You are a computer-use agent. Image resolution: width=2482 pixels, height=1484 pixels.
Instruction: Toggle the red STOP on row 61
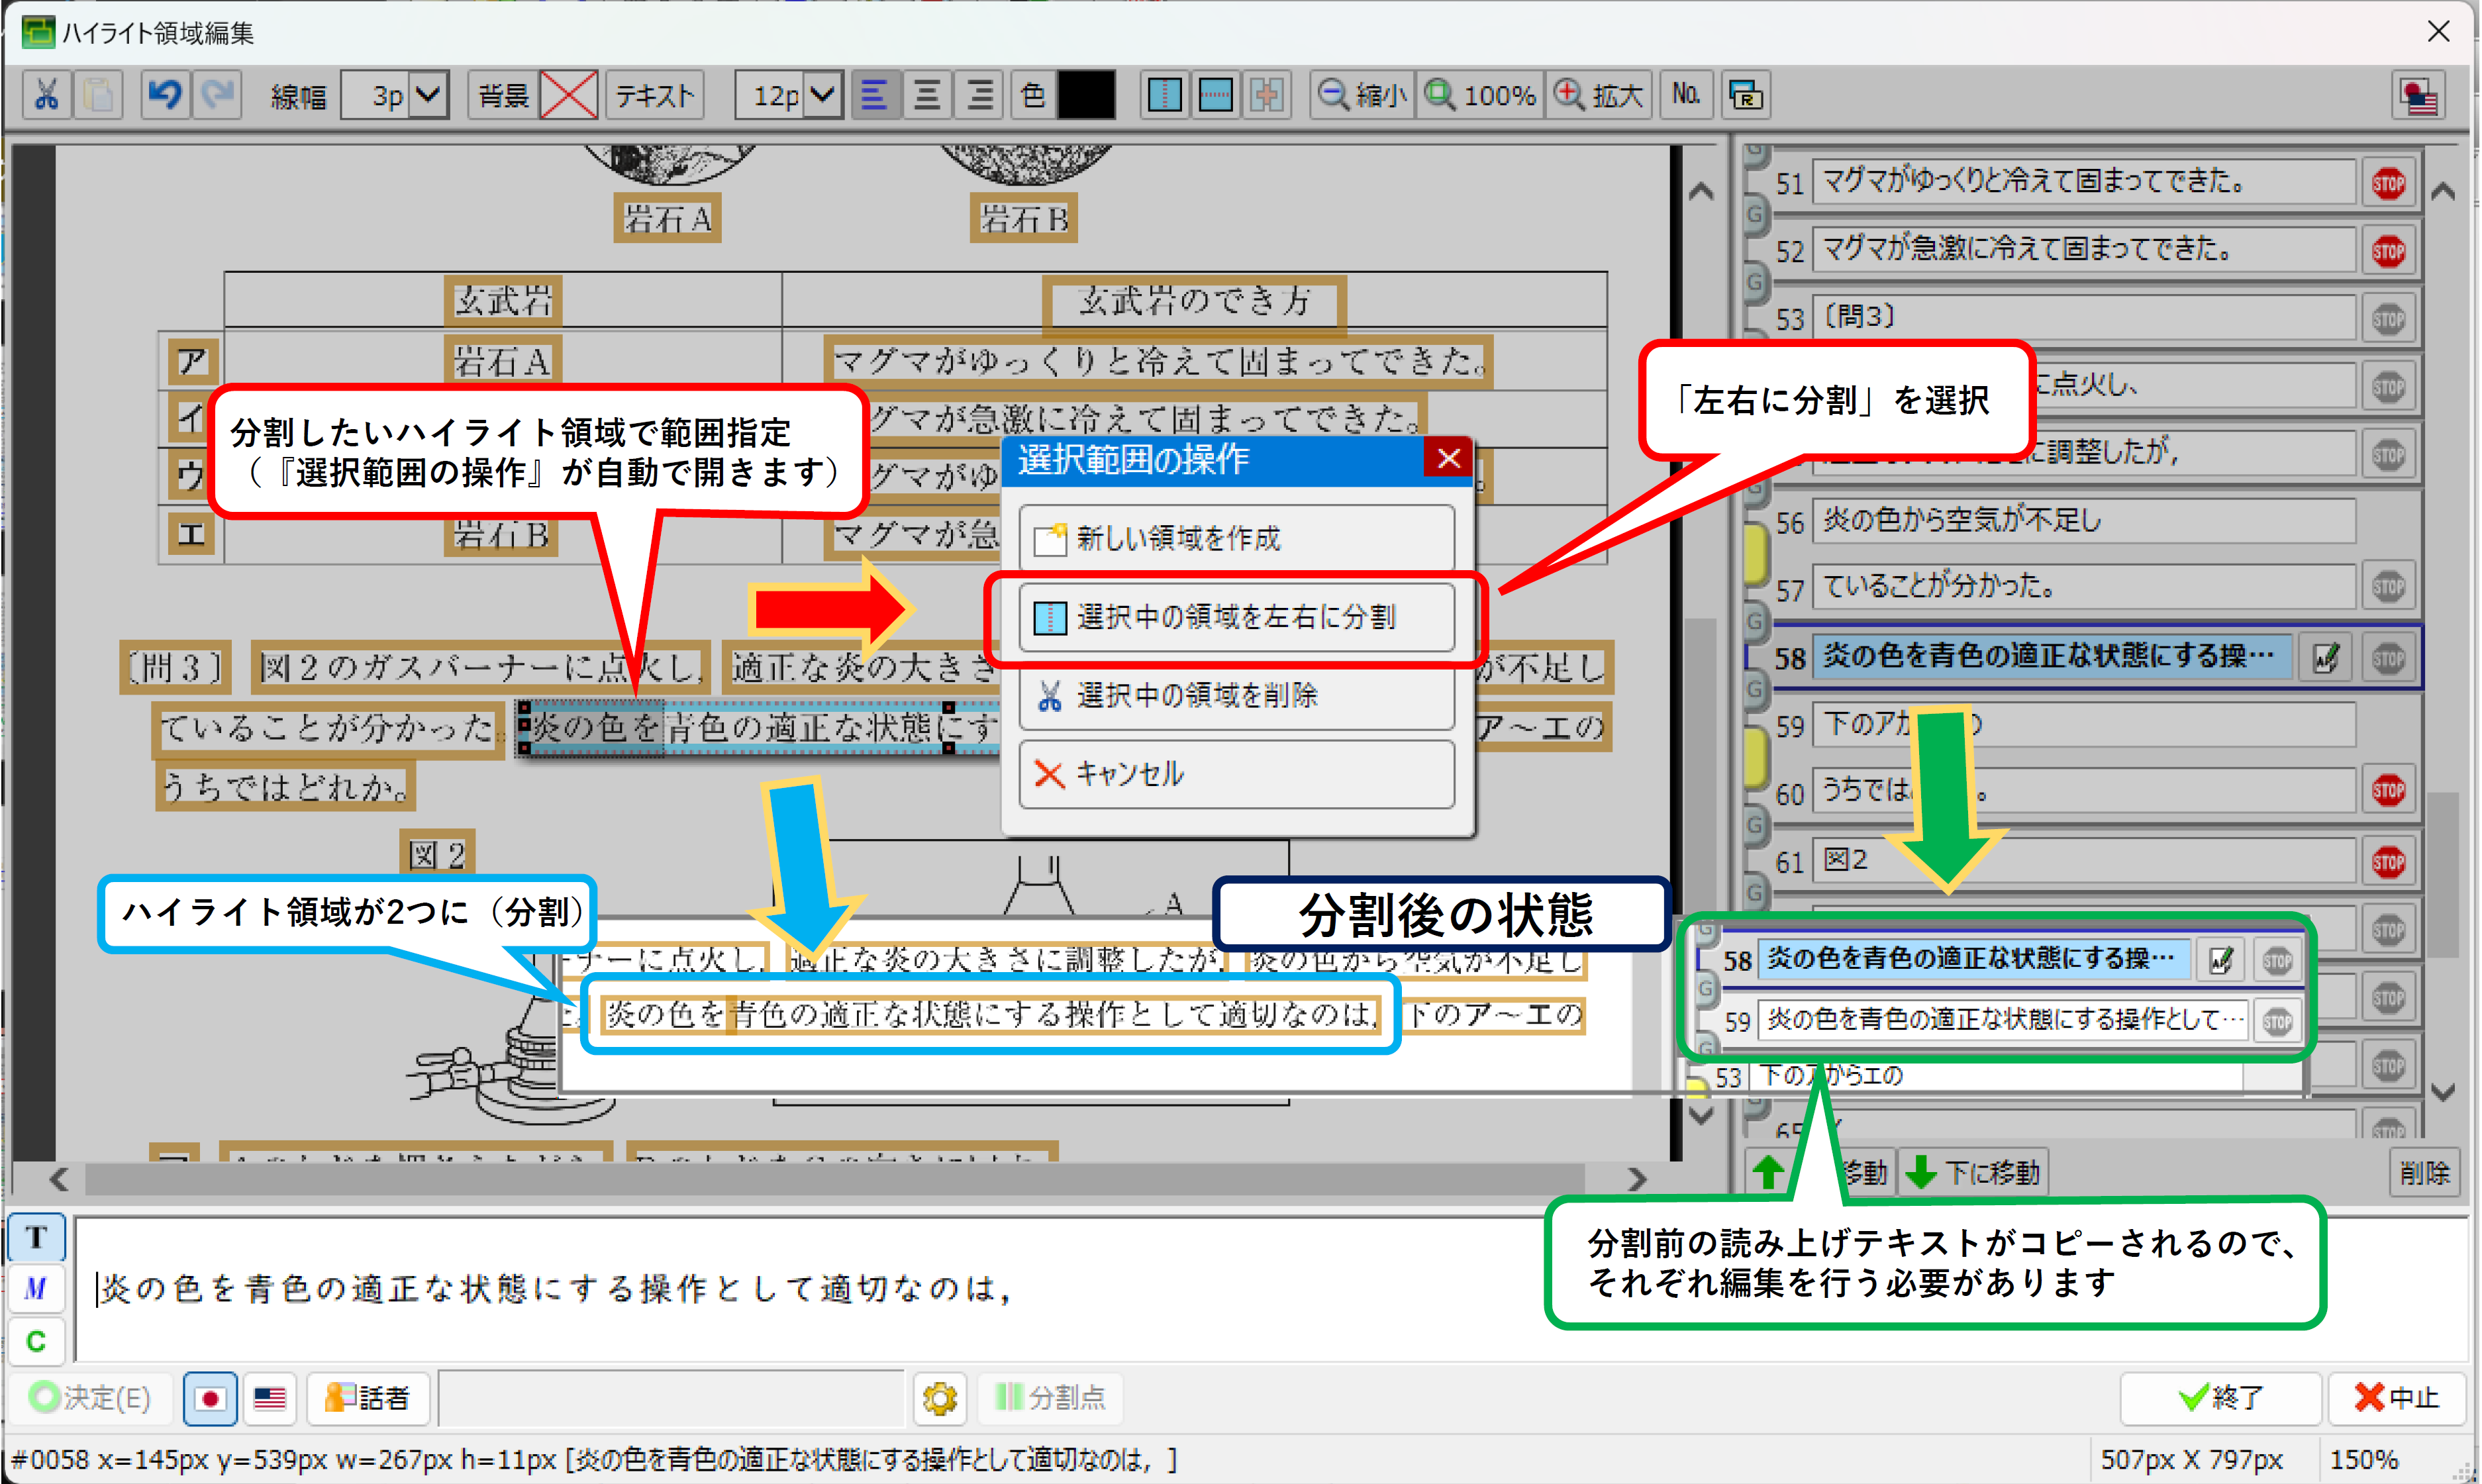[x=2388, y=862]
